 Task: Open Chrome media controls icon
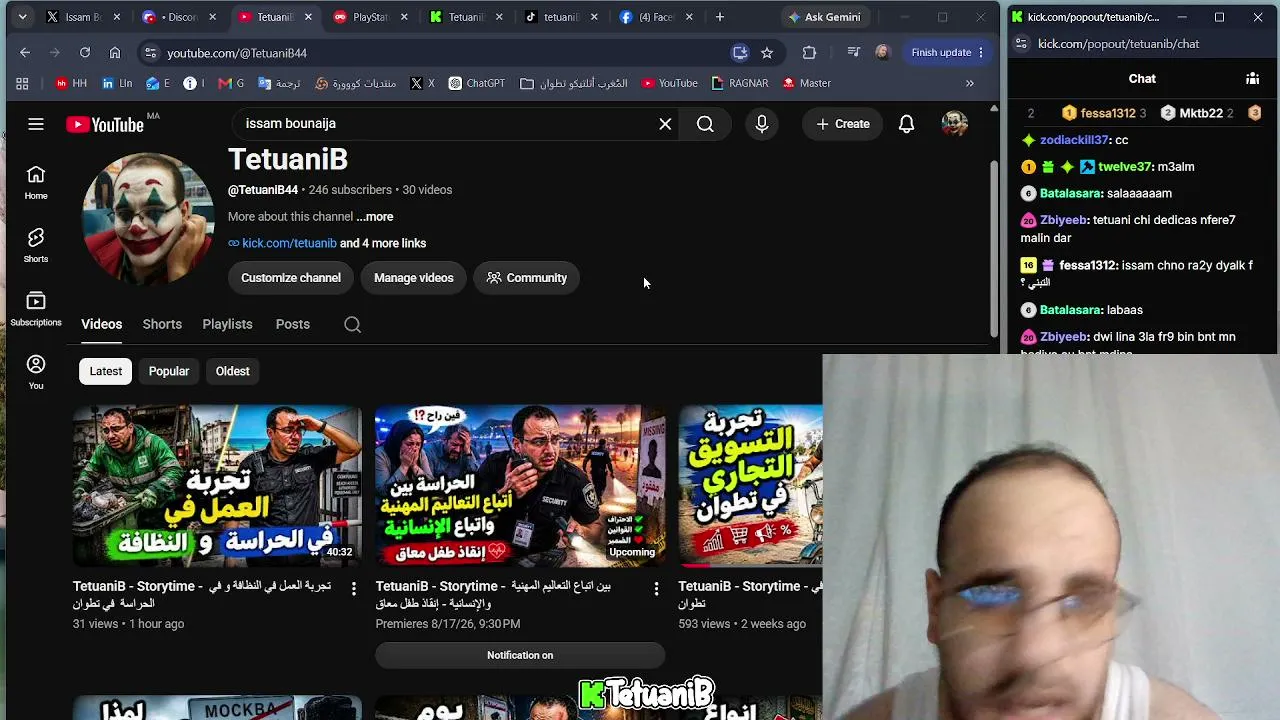(853, 53)
